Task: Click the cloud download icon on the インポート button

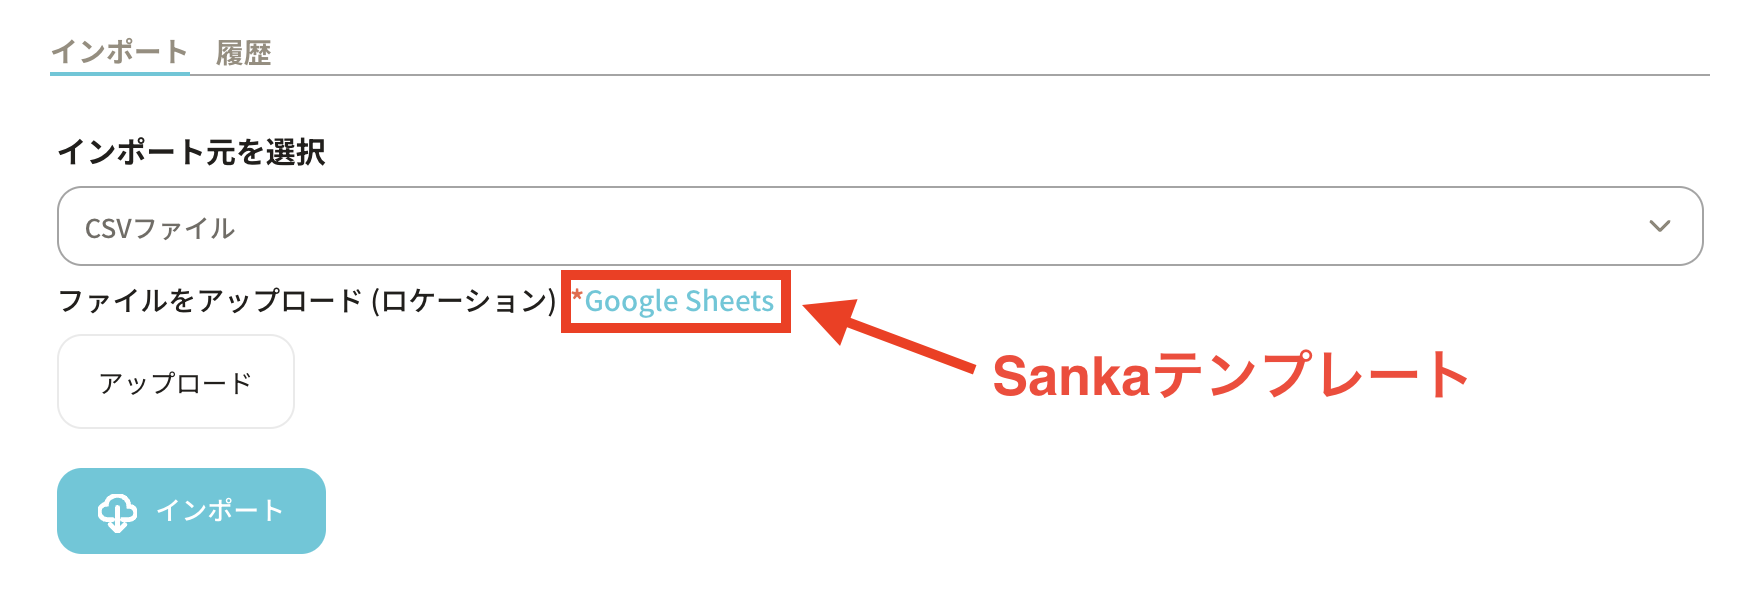Action: pyautogui.click(x=117, y=511)
